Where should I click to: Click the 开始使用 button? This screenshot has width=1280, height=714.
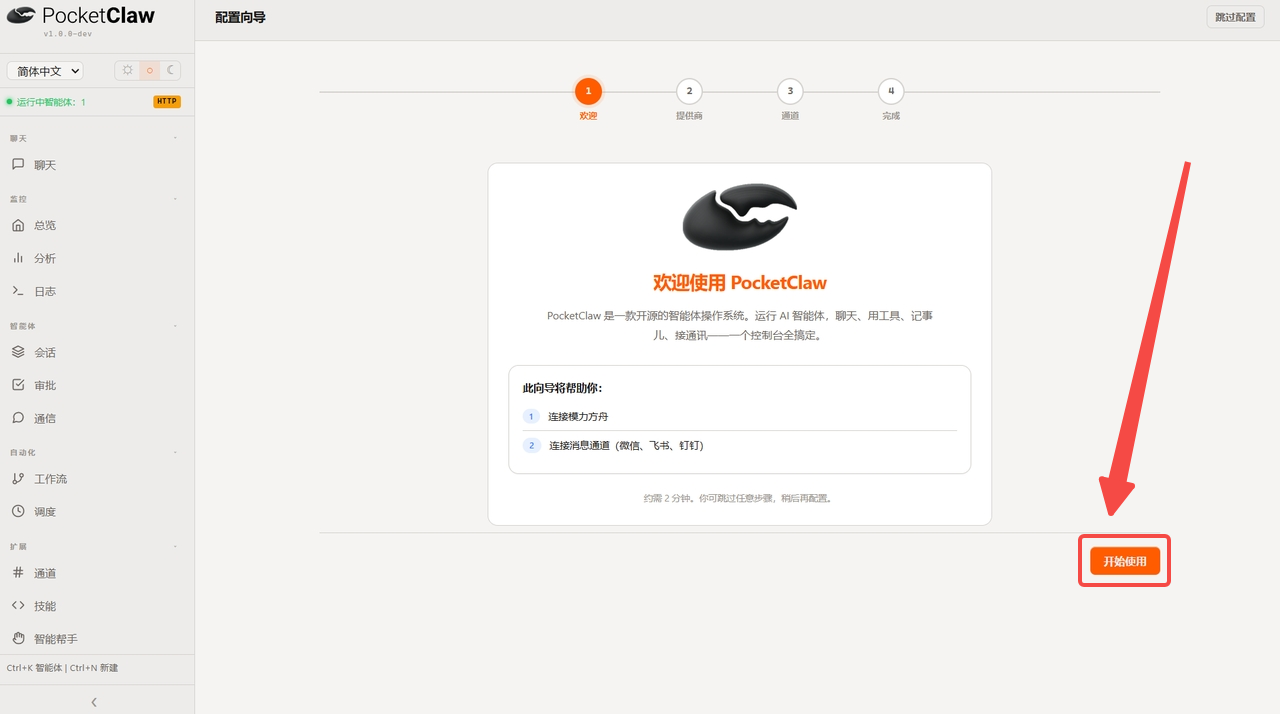tap(1125, 561)
